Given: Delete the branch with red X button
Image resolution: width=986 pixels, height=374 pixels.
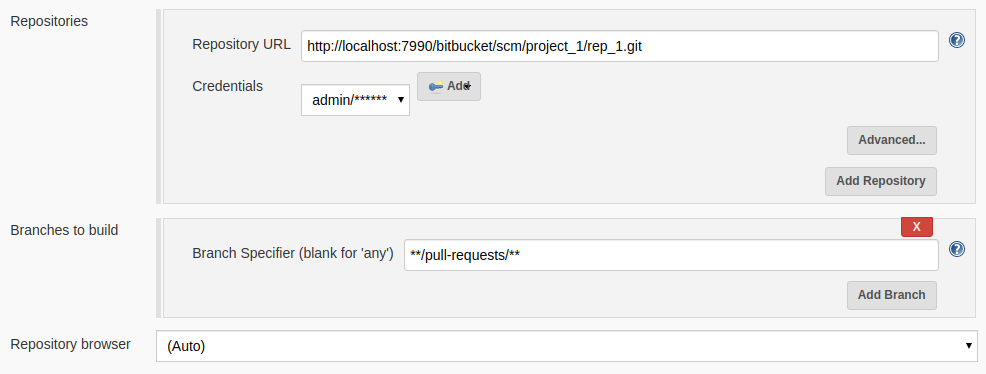Looking at the screenshot, I should click(x=916, y=227).
